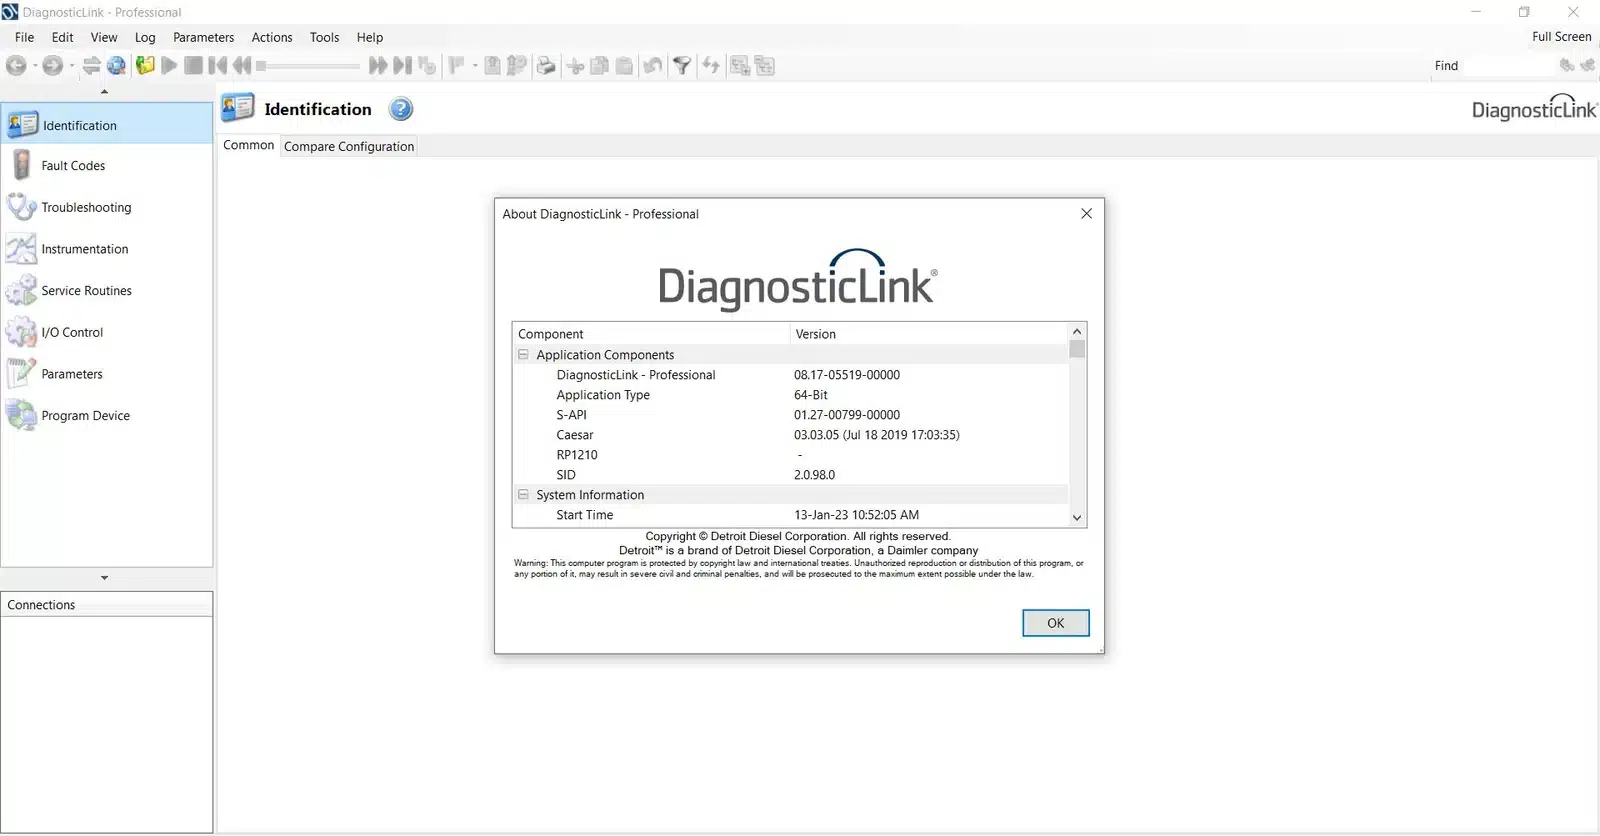Image resolution: width=1600 pixels, height=836 pixels.
Task: Select Troubleshooting in the sidebar
Action: pyautogui.click(x=85, y=208)
